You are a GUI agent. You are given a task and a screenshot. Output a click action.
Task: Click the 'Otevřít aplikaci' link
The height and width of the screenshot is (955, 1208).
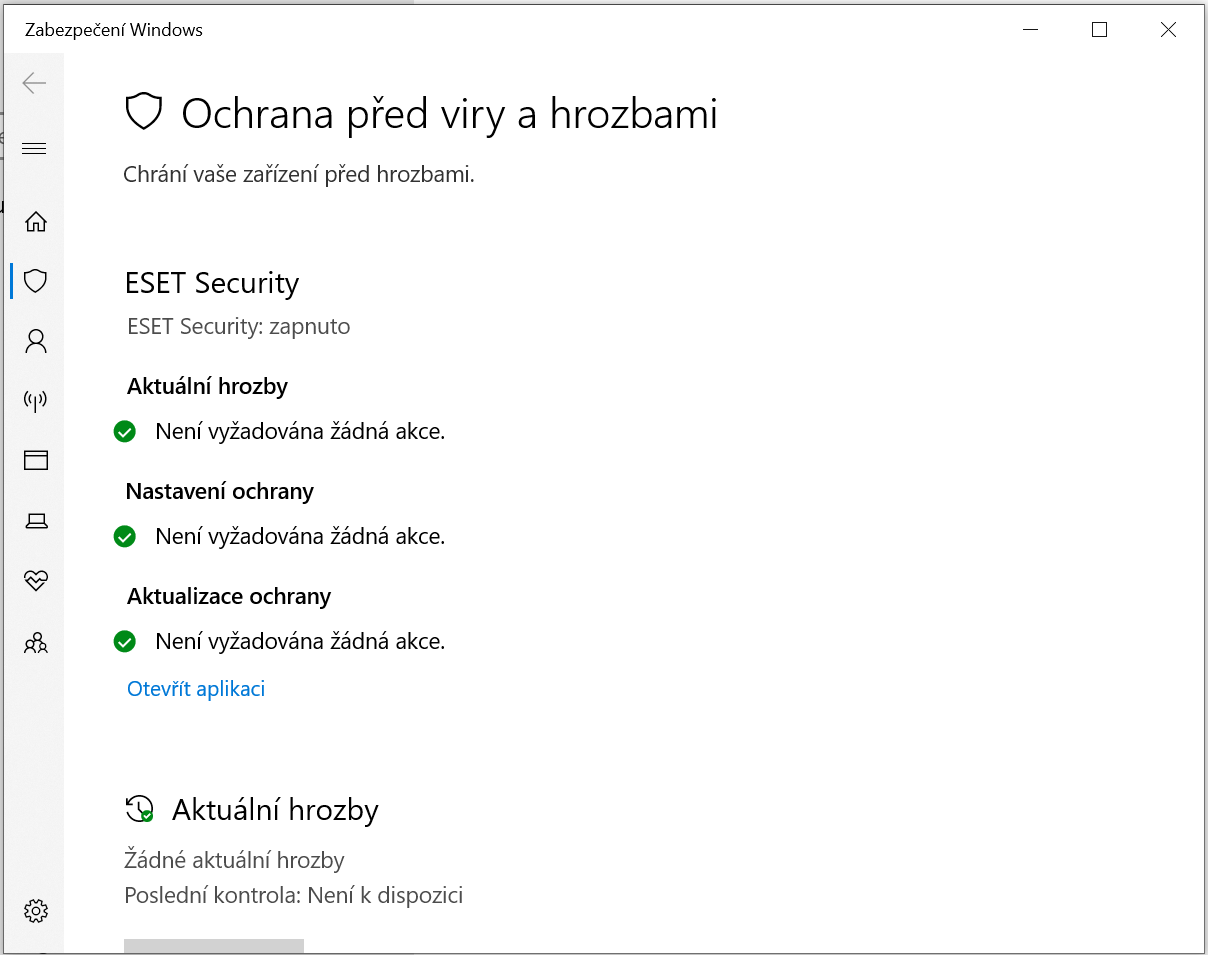[x=196, y=689]
